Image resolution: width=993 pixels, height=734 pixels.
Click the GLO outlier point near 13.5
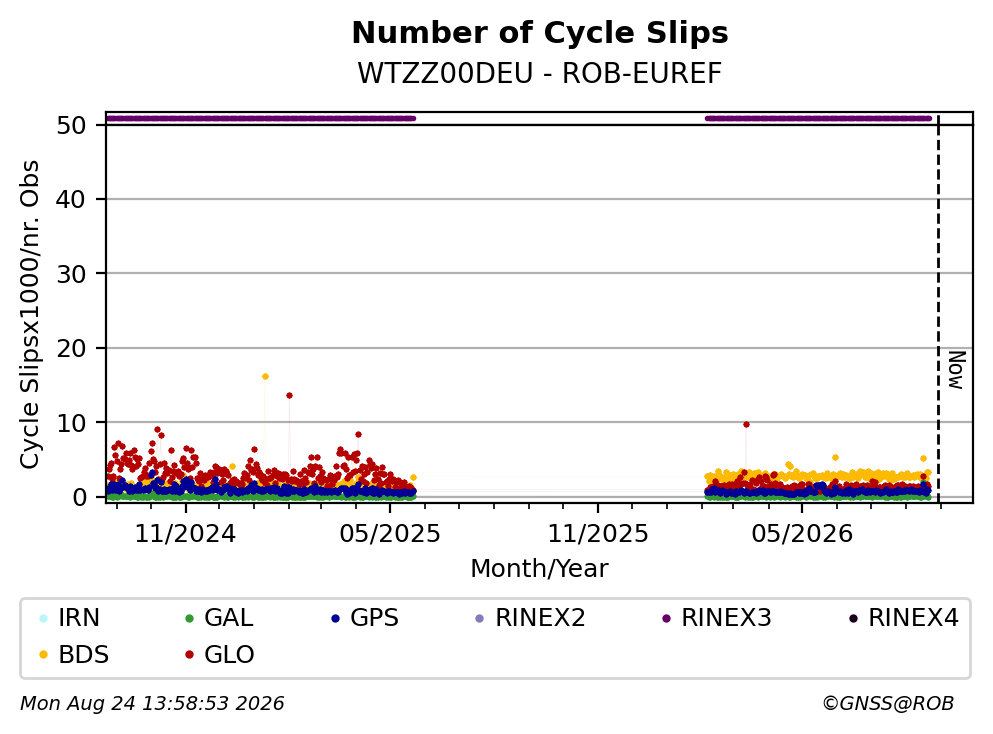click(289, 396)
